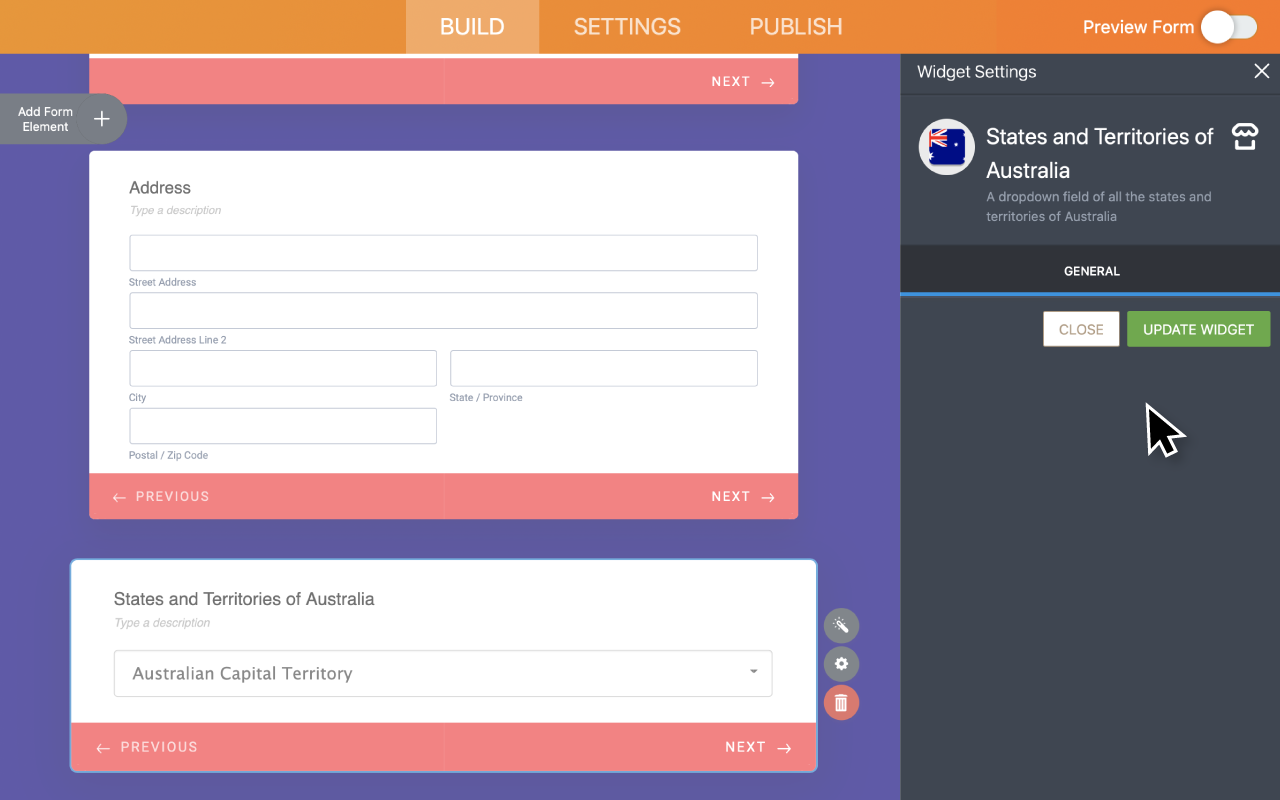Switch to the PUBLISH tab
Screen dimensions: 1280x800
(796, 27)
